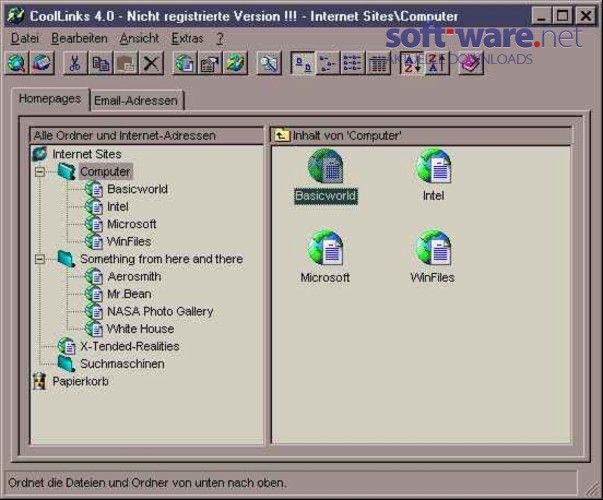The width and height of the screenshot is (603, 500).
Task: Click the globe with lightning bolt toolbar icon
Action: (235, 63)
